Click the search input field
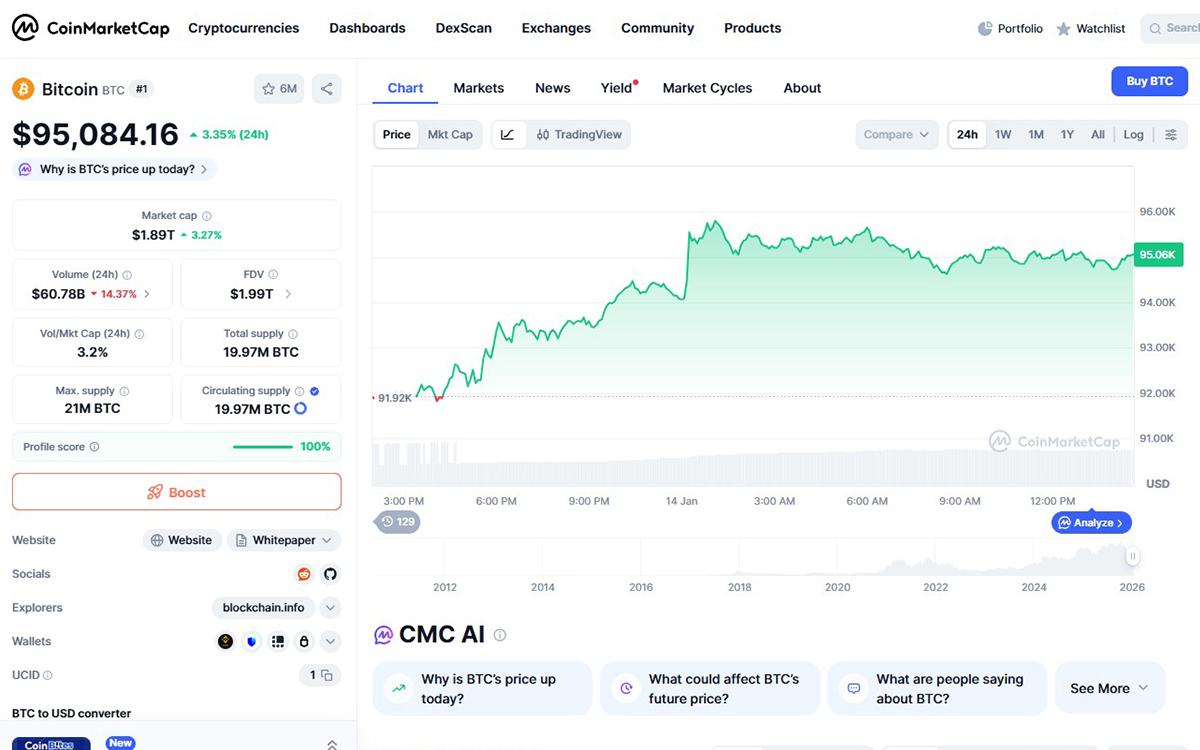 pos(1175,28)
